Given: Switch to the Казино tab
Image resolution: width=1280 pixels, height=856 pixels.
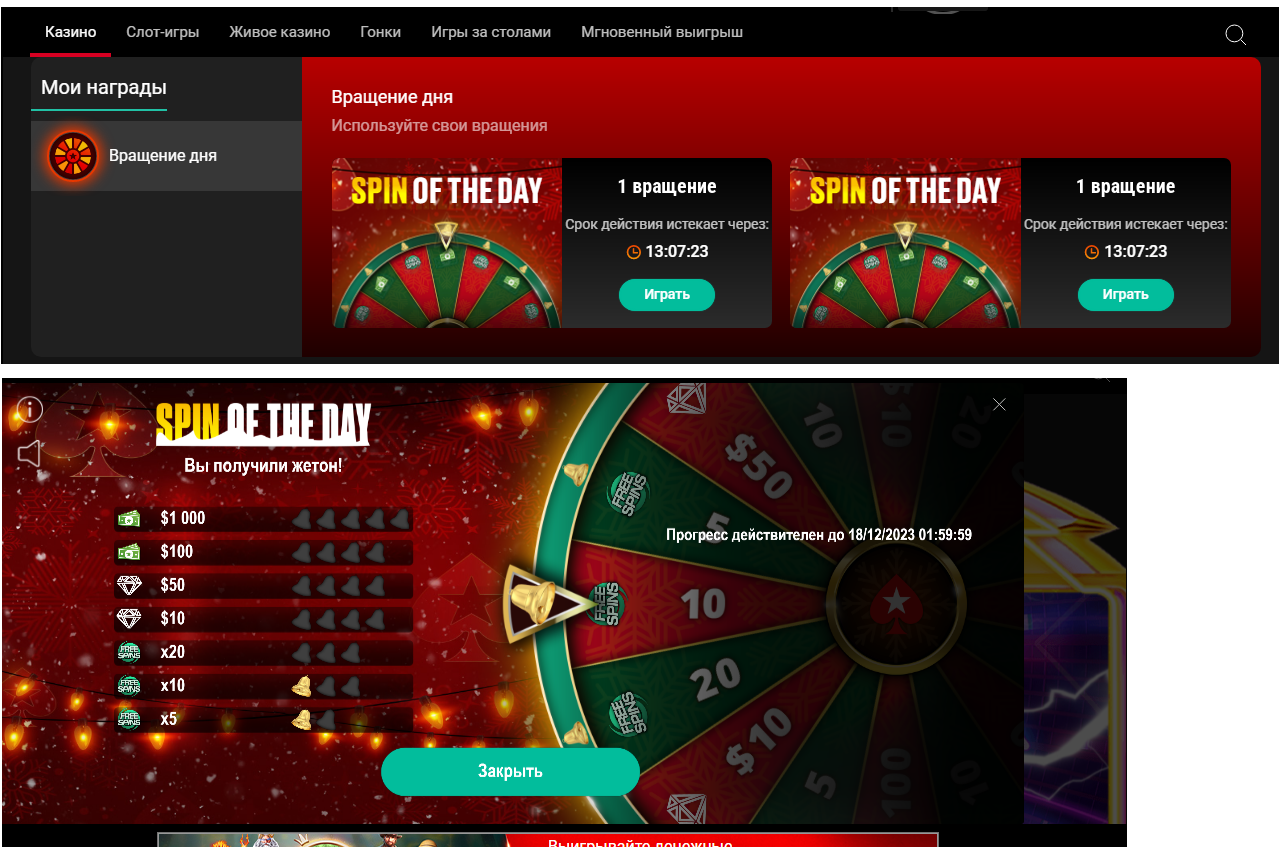Looking at the screenshot, I should tap(71, 32).
